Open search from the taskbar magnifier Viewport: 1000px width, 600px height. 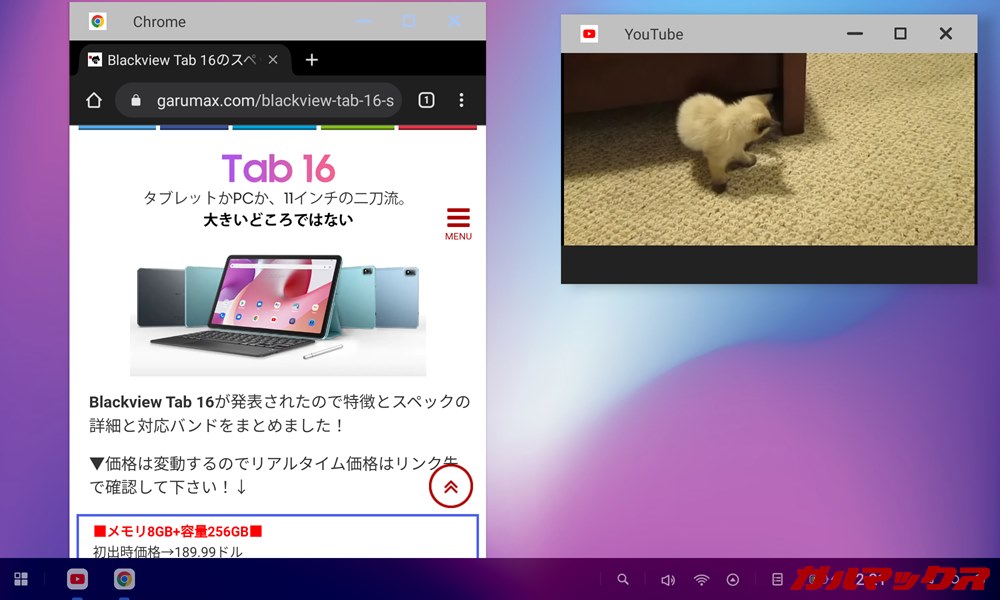point(623,579)
